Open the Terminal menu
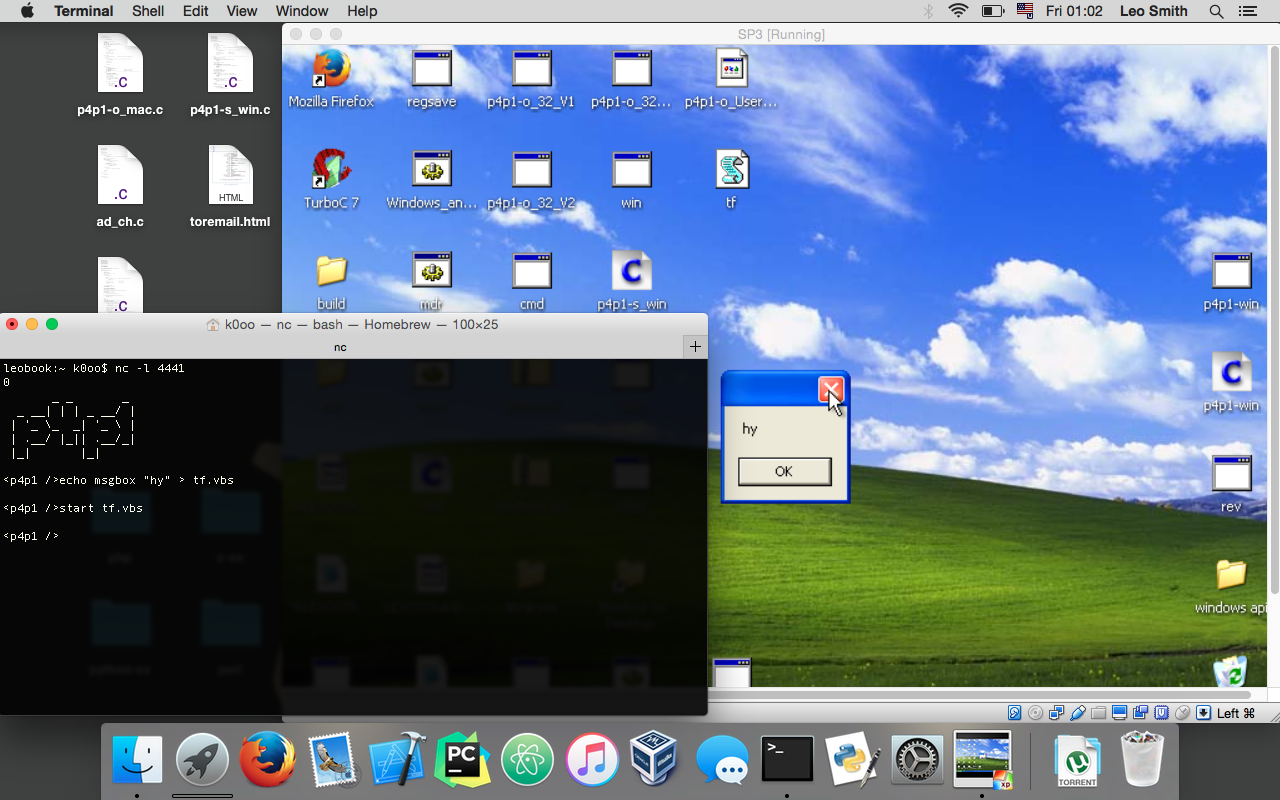This screenshot has height=800, width=1280. [x=83, y=11]
